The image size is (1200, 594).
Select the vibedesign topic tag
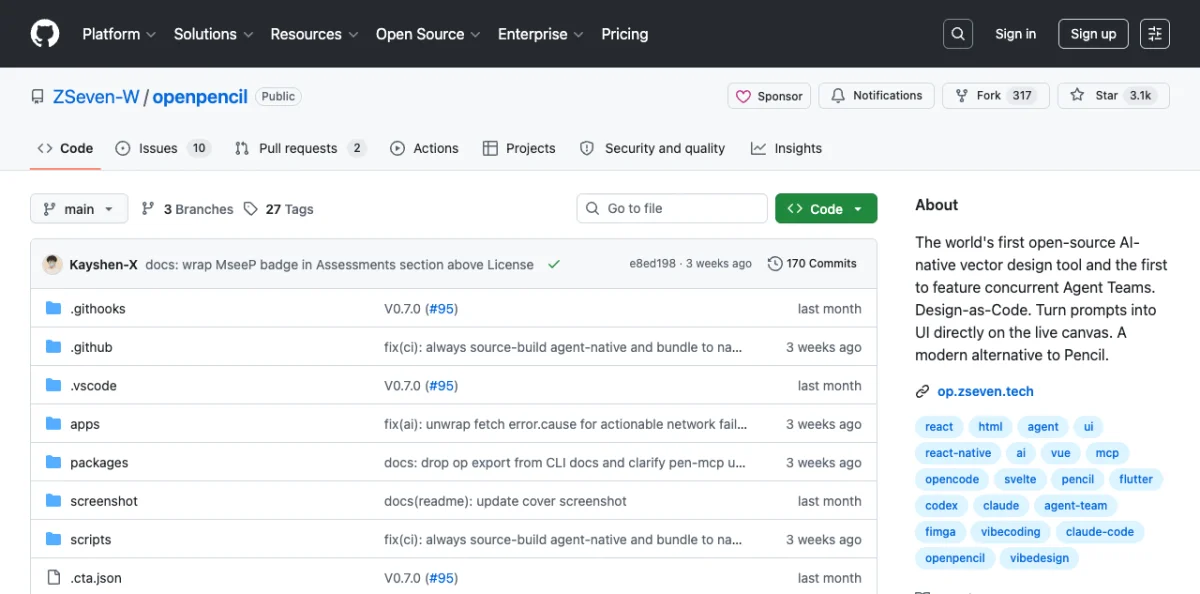click(x=1039, y=558)
